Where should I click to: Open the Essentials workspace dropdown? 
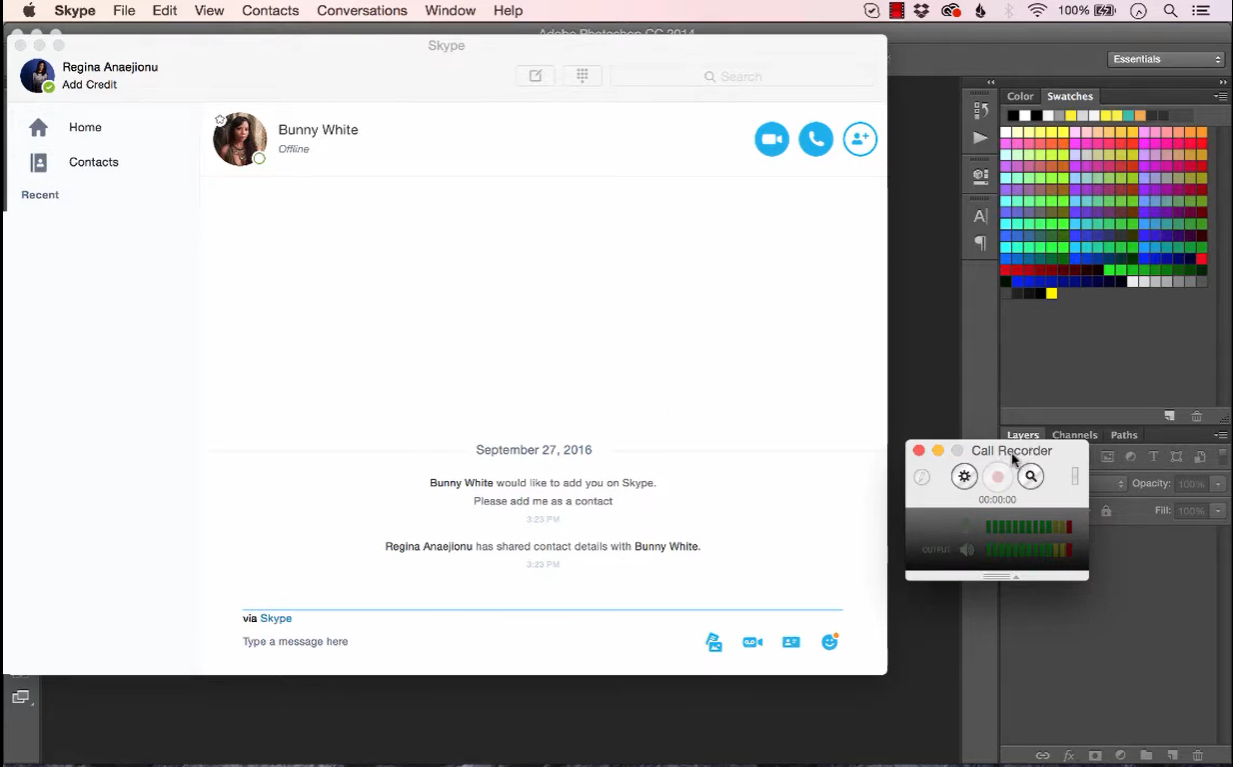1165,59
